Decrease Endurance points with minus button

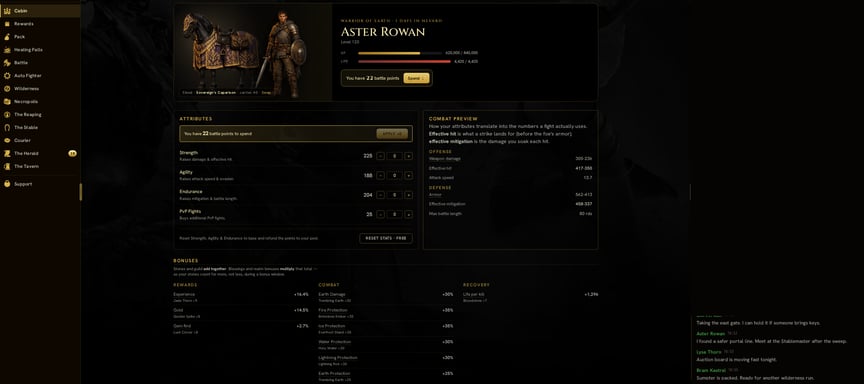381,194
